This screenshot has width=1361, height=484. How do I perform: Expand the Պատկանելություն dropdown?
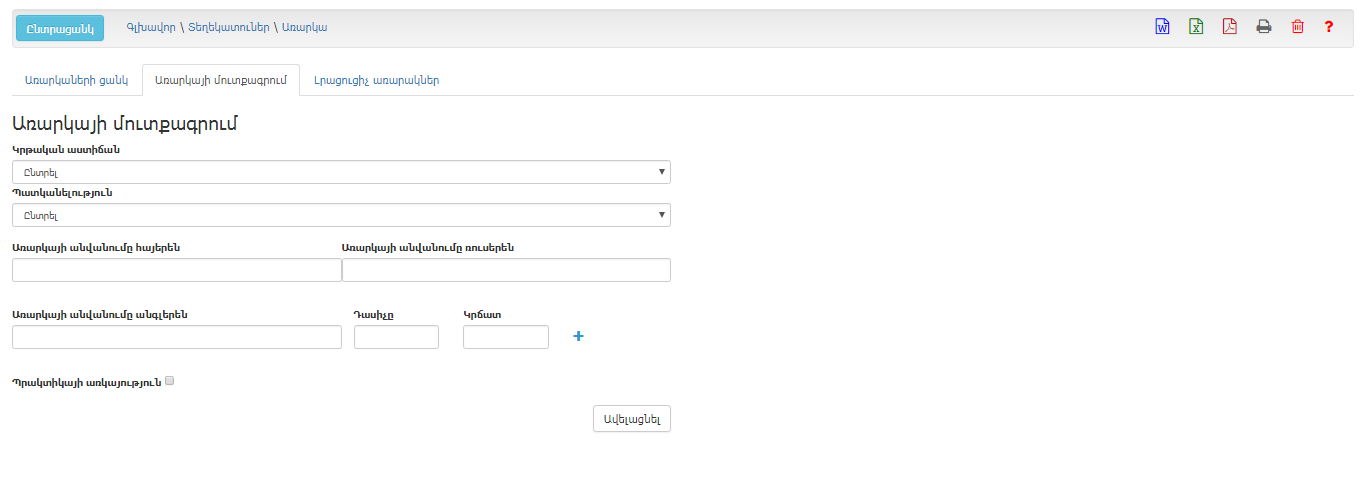click(341, 215)
